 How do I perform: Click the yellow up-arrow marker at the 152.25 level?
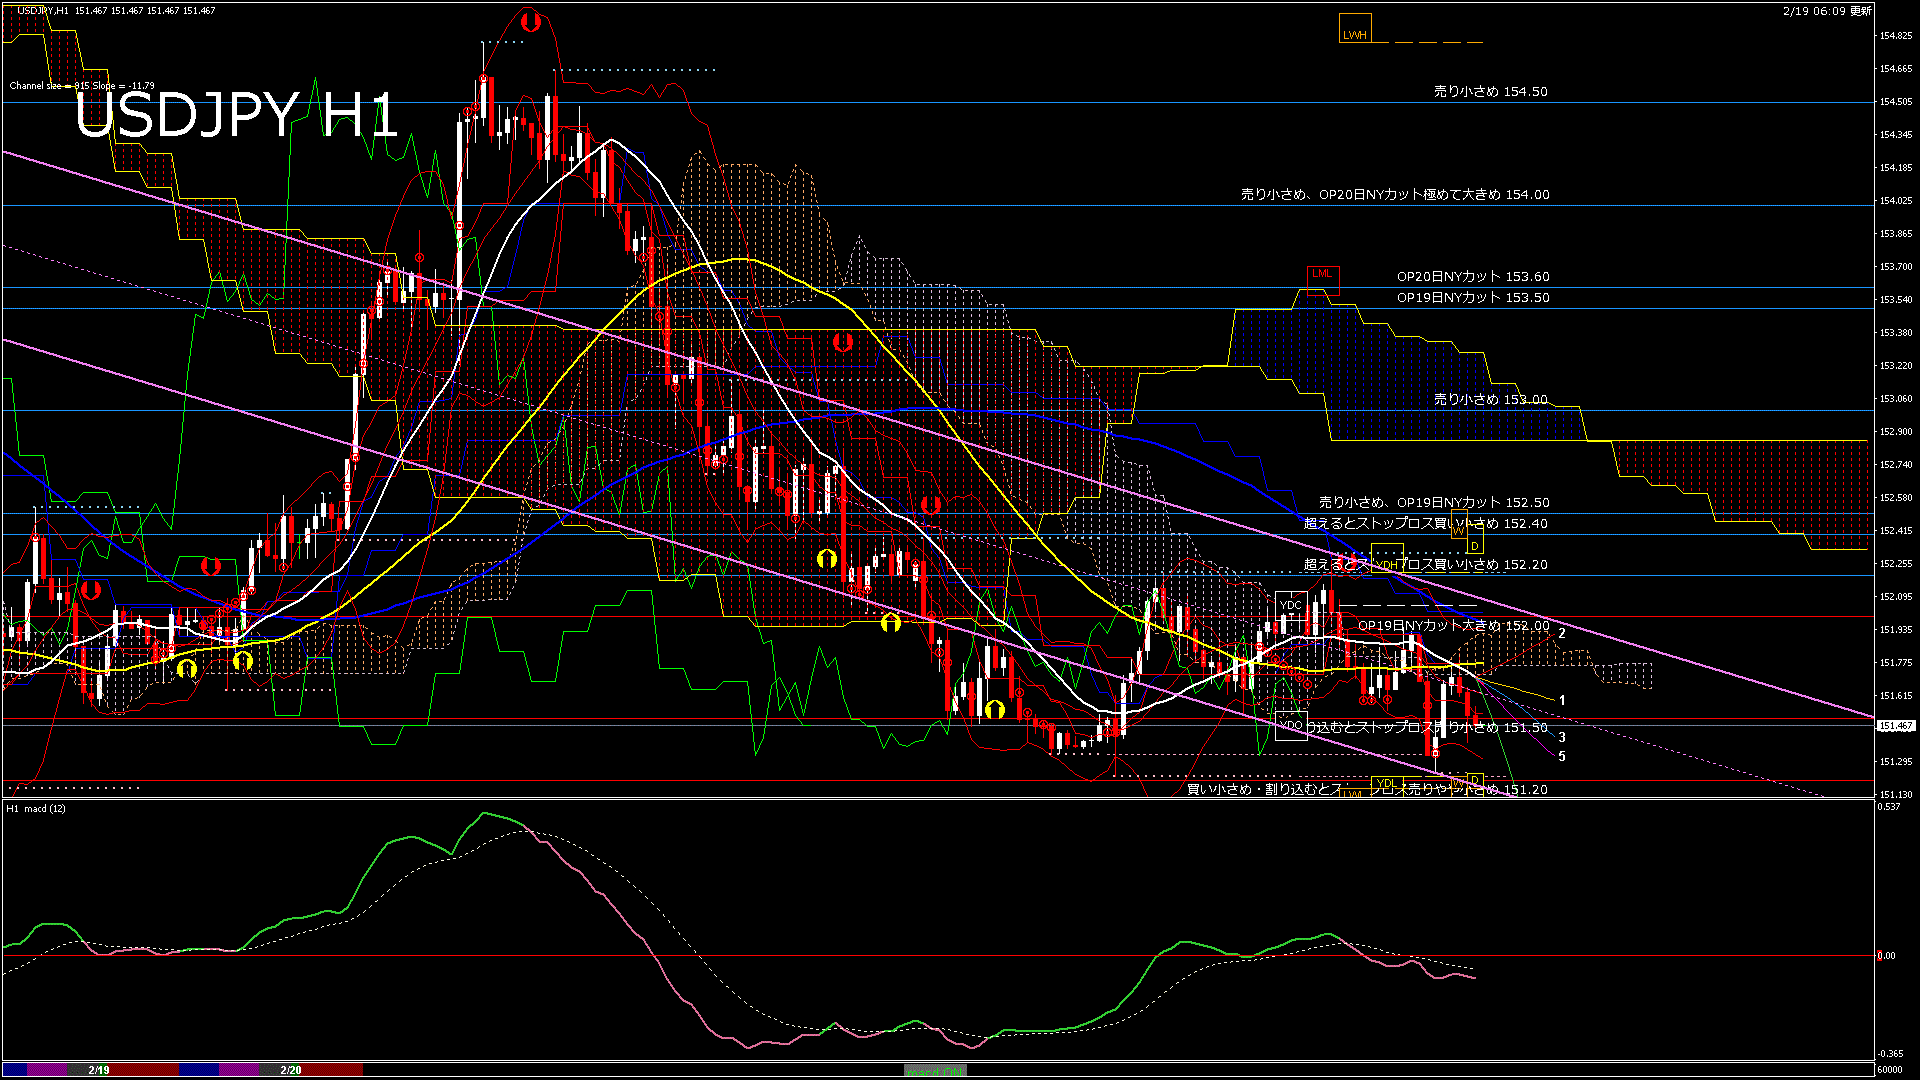tap(826, 559)
